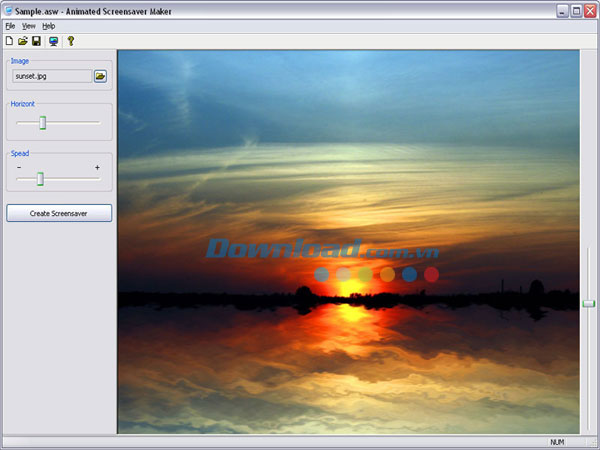This screenshot has width=600, height=450.
Task: Click the Open file toolbar icon
Action: click(23, 41)
